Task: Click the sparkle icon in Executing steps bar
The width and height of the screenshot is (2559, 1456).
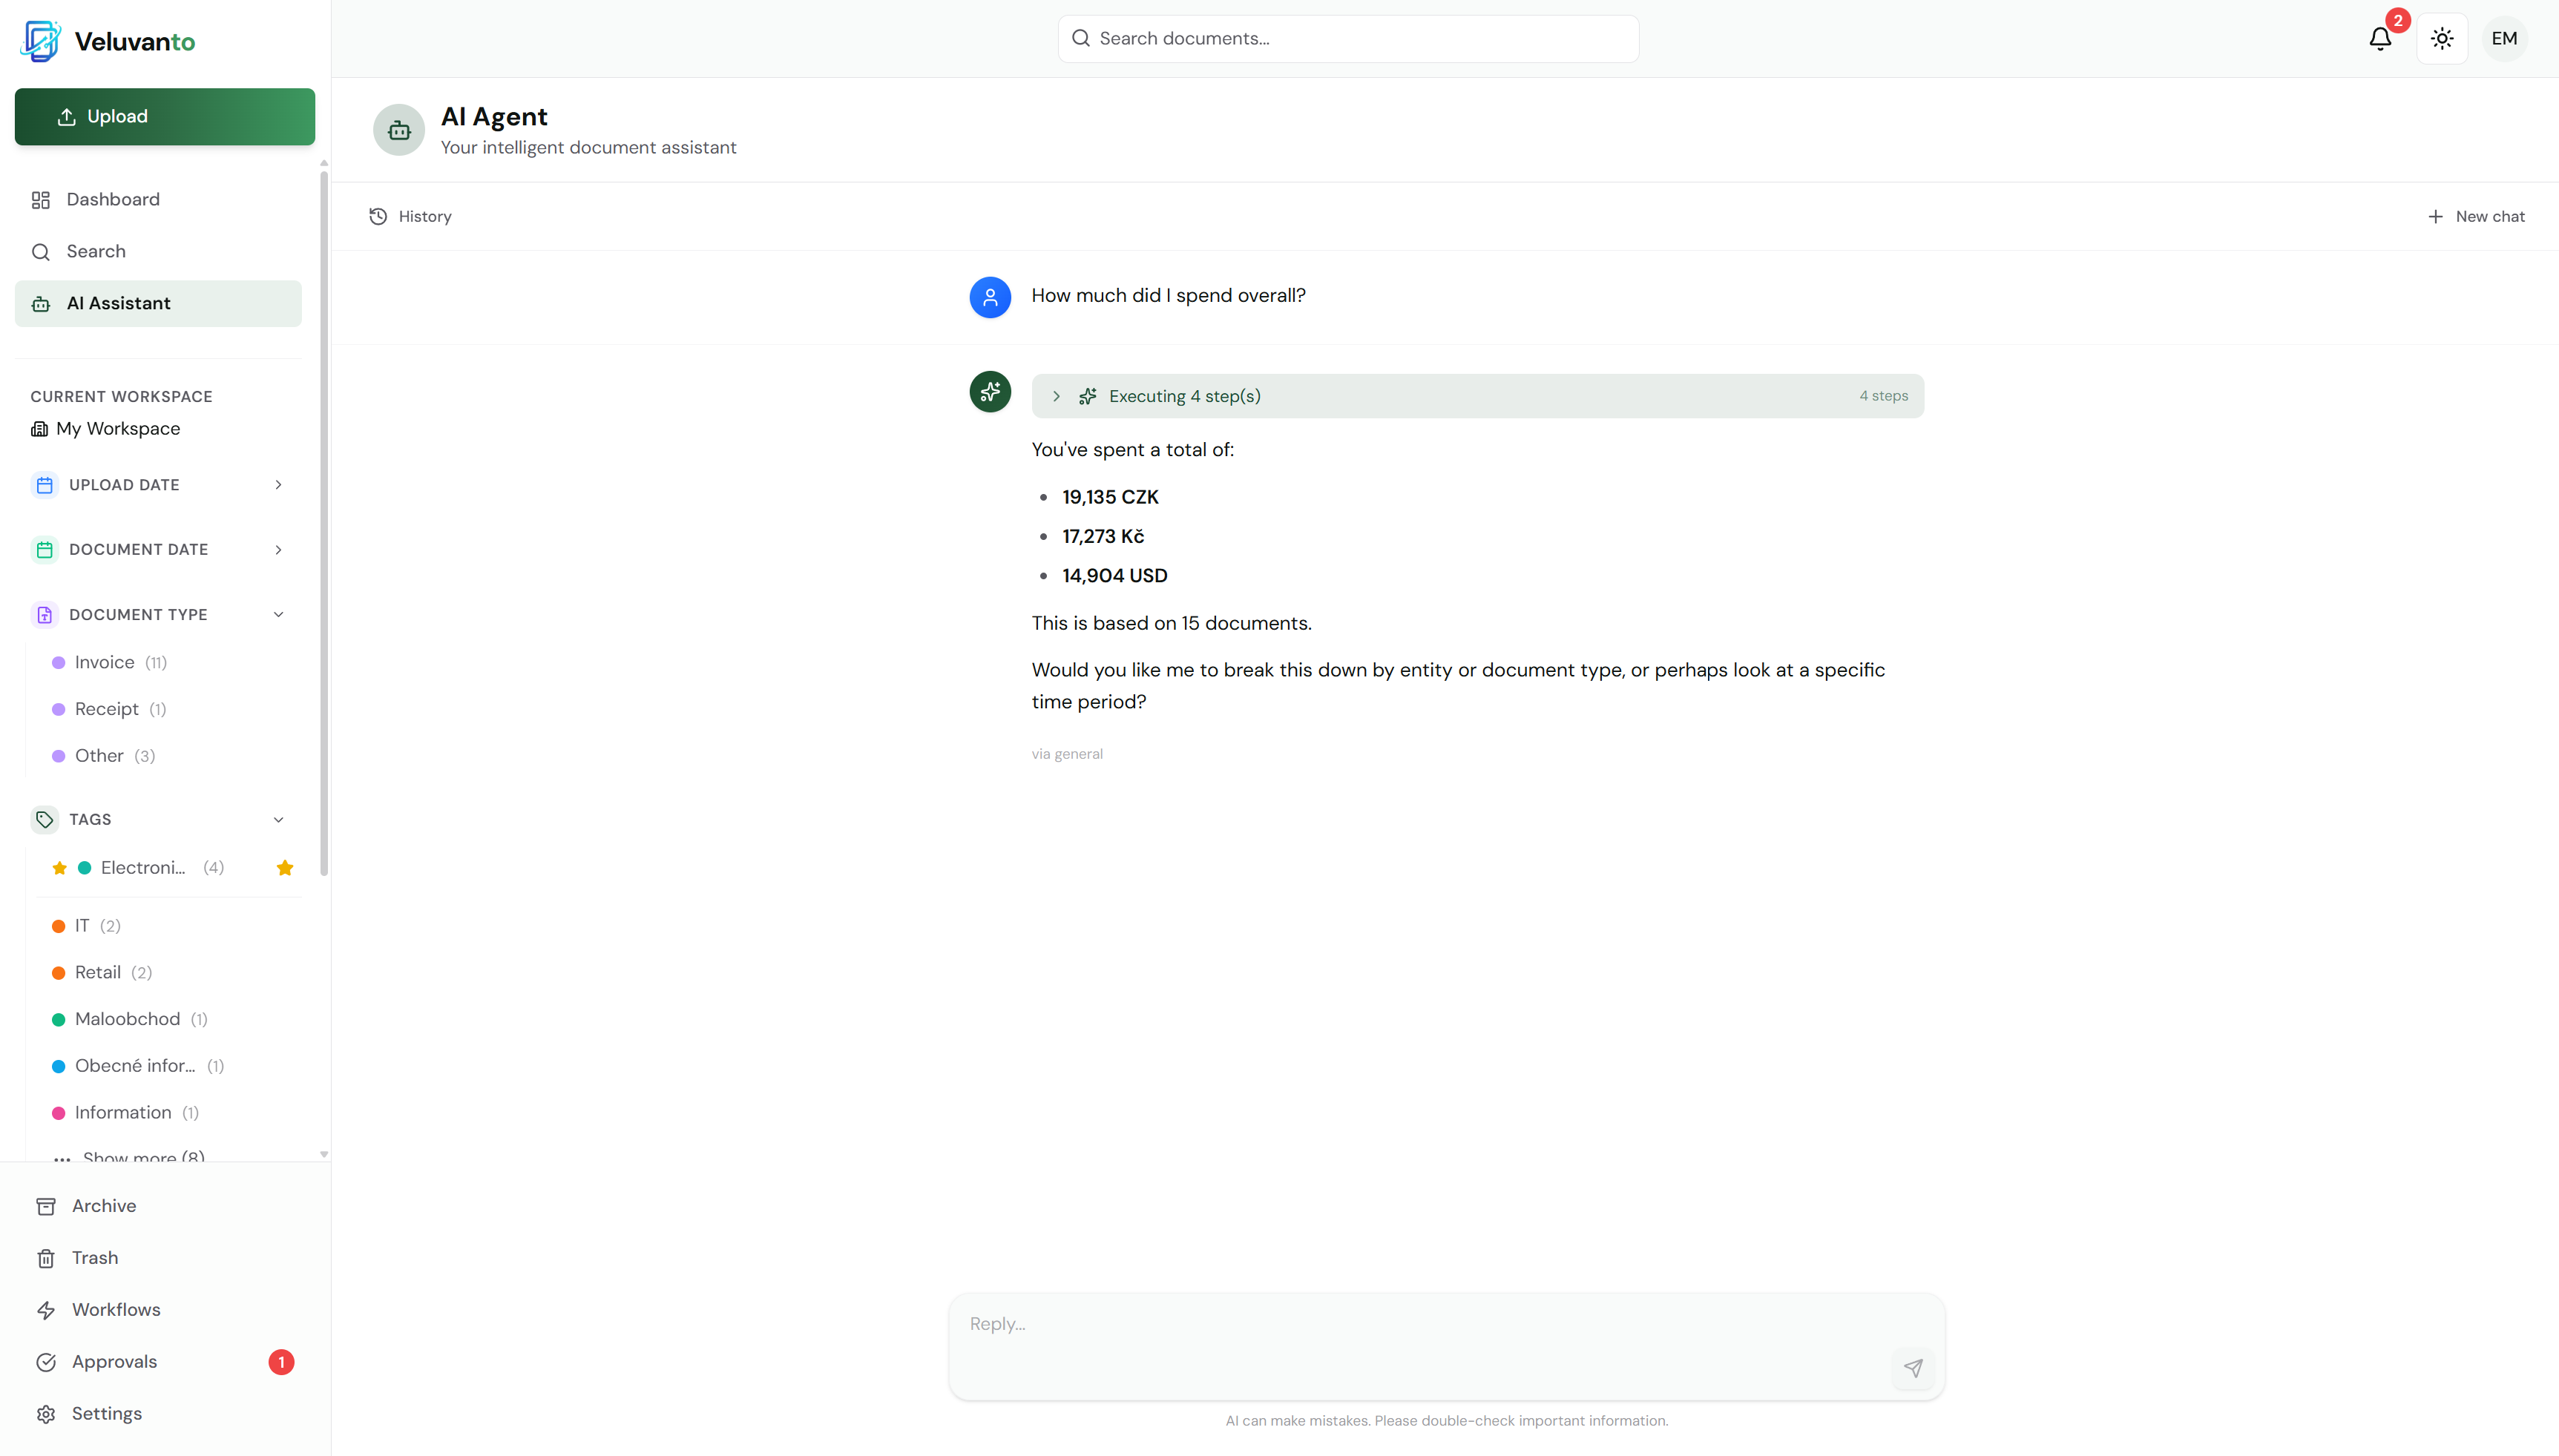Action: click(x=1088, y=396)
